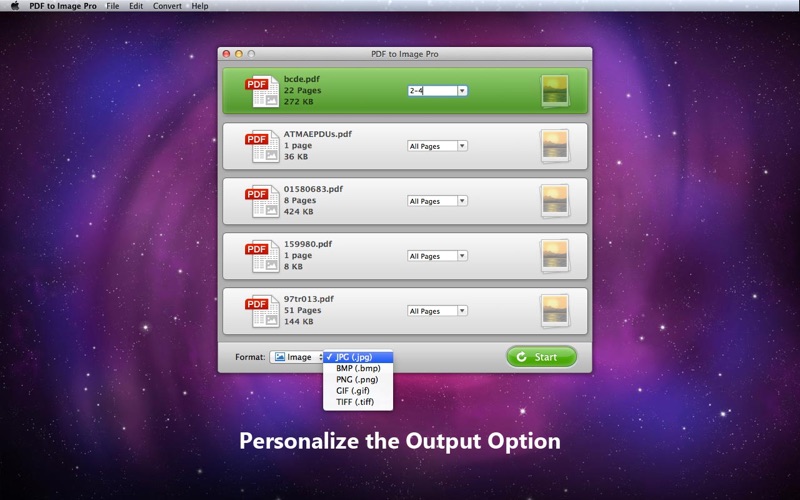Click the 22 Pages label
This screenshot has width=800, height=500.
point(303,90)
